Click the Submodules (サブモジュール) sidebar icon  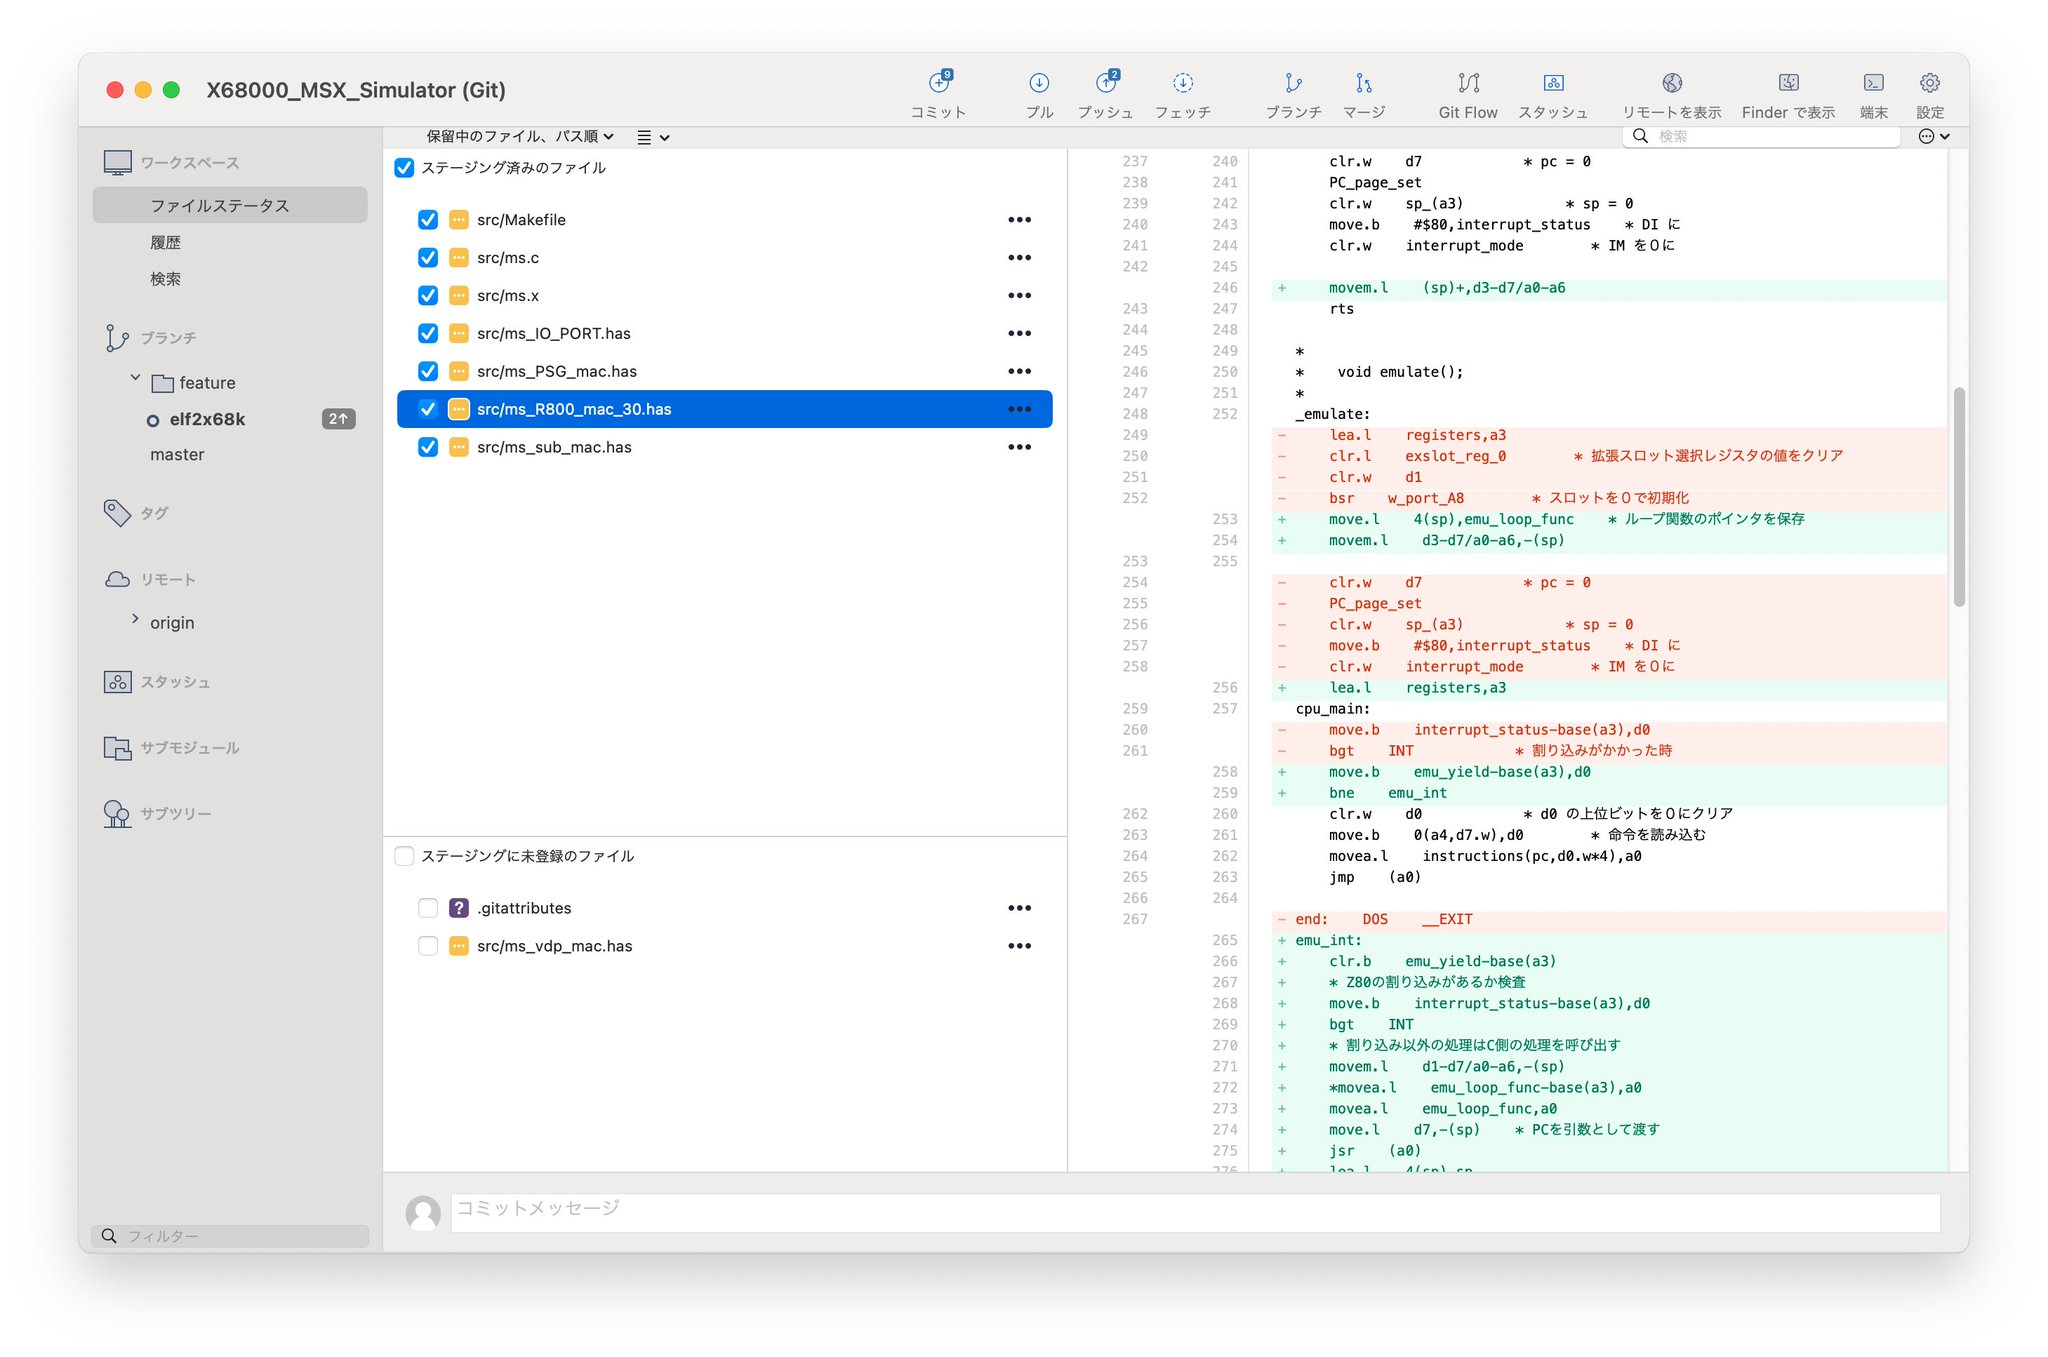tap(117, 748)
